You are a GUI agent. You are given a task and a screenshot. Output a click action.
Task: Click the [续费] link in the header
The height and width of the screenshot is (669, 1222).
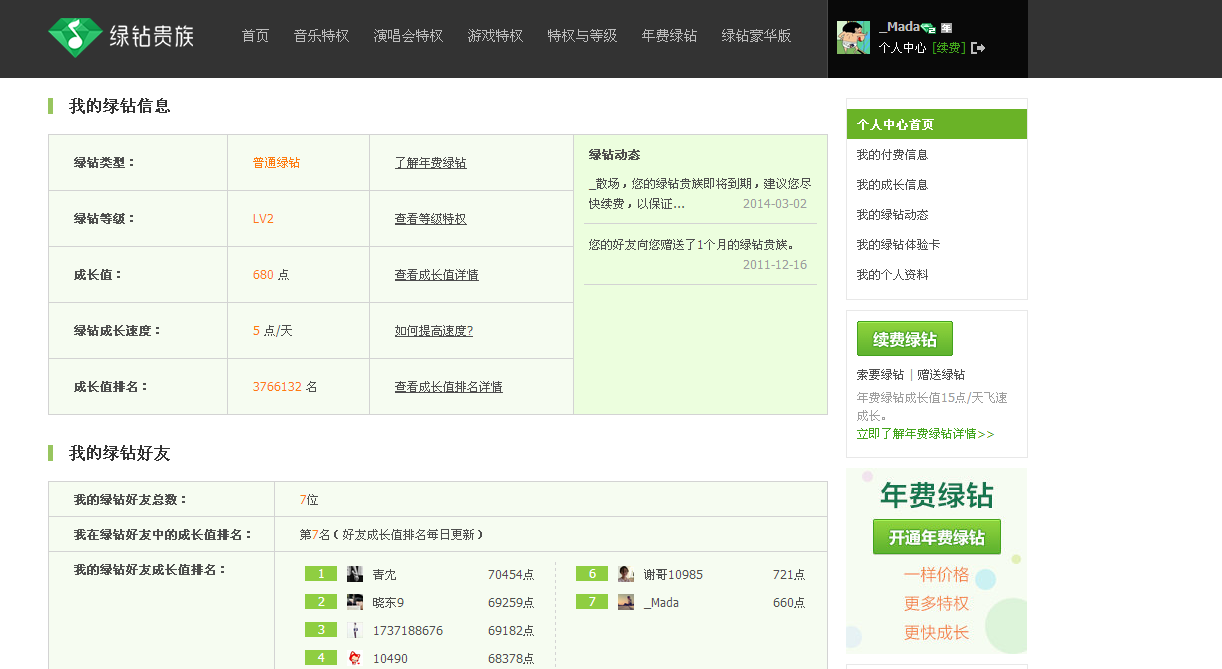click(949, 47)
